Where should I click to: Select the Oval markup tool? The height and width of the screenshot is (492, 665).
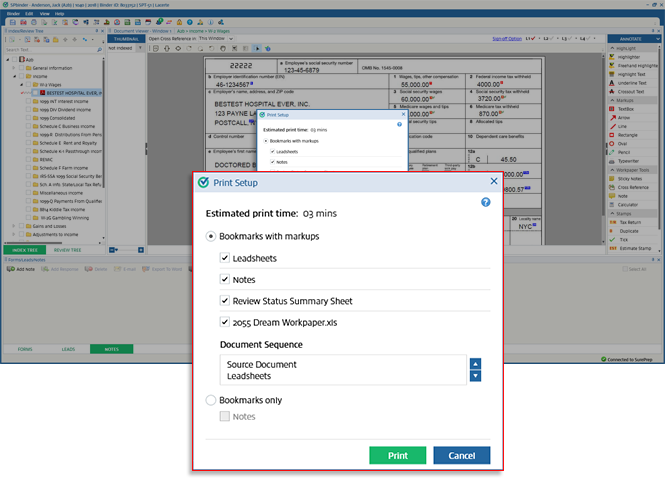(x=624, y=141)
